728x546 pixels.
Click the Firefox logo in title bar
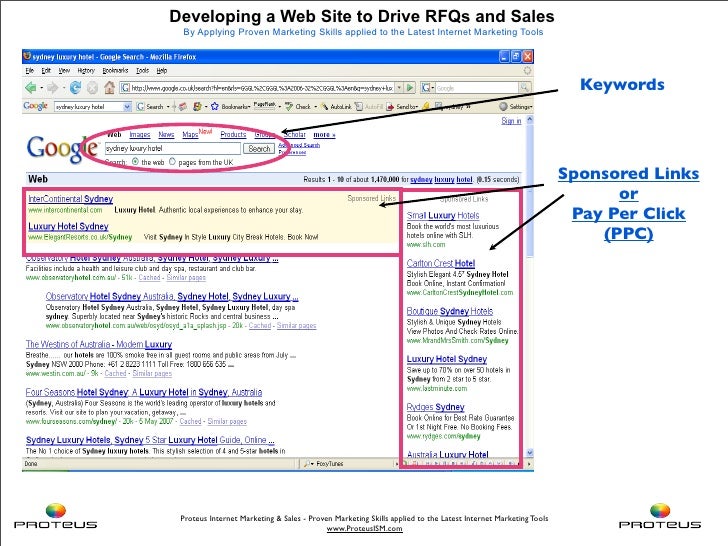click(27, 56)
